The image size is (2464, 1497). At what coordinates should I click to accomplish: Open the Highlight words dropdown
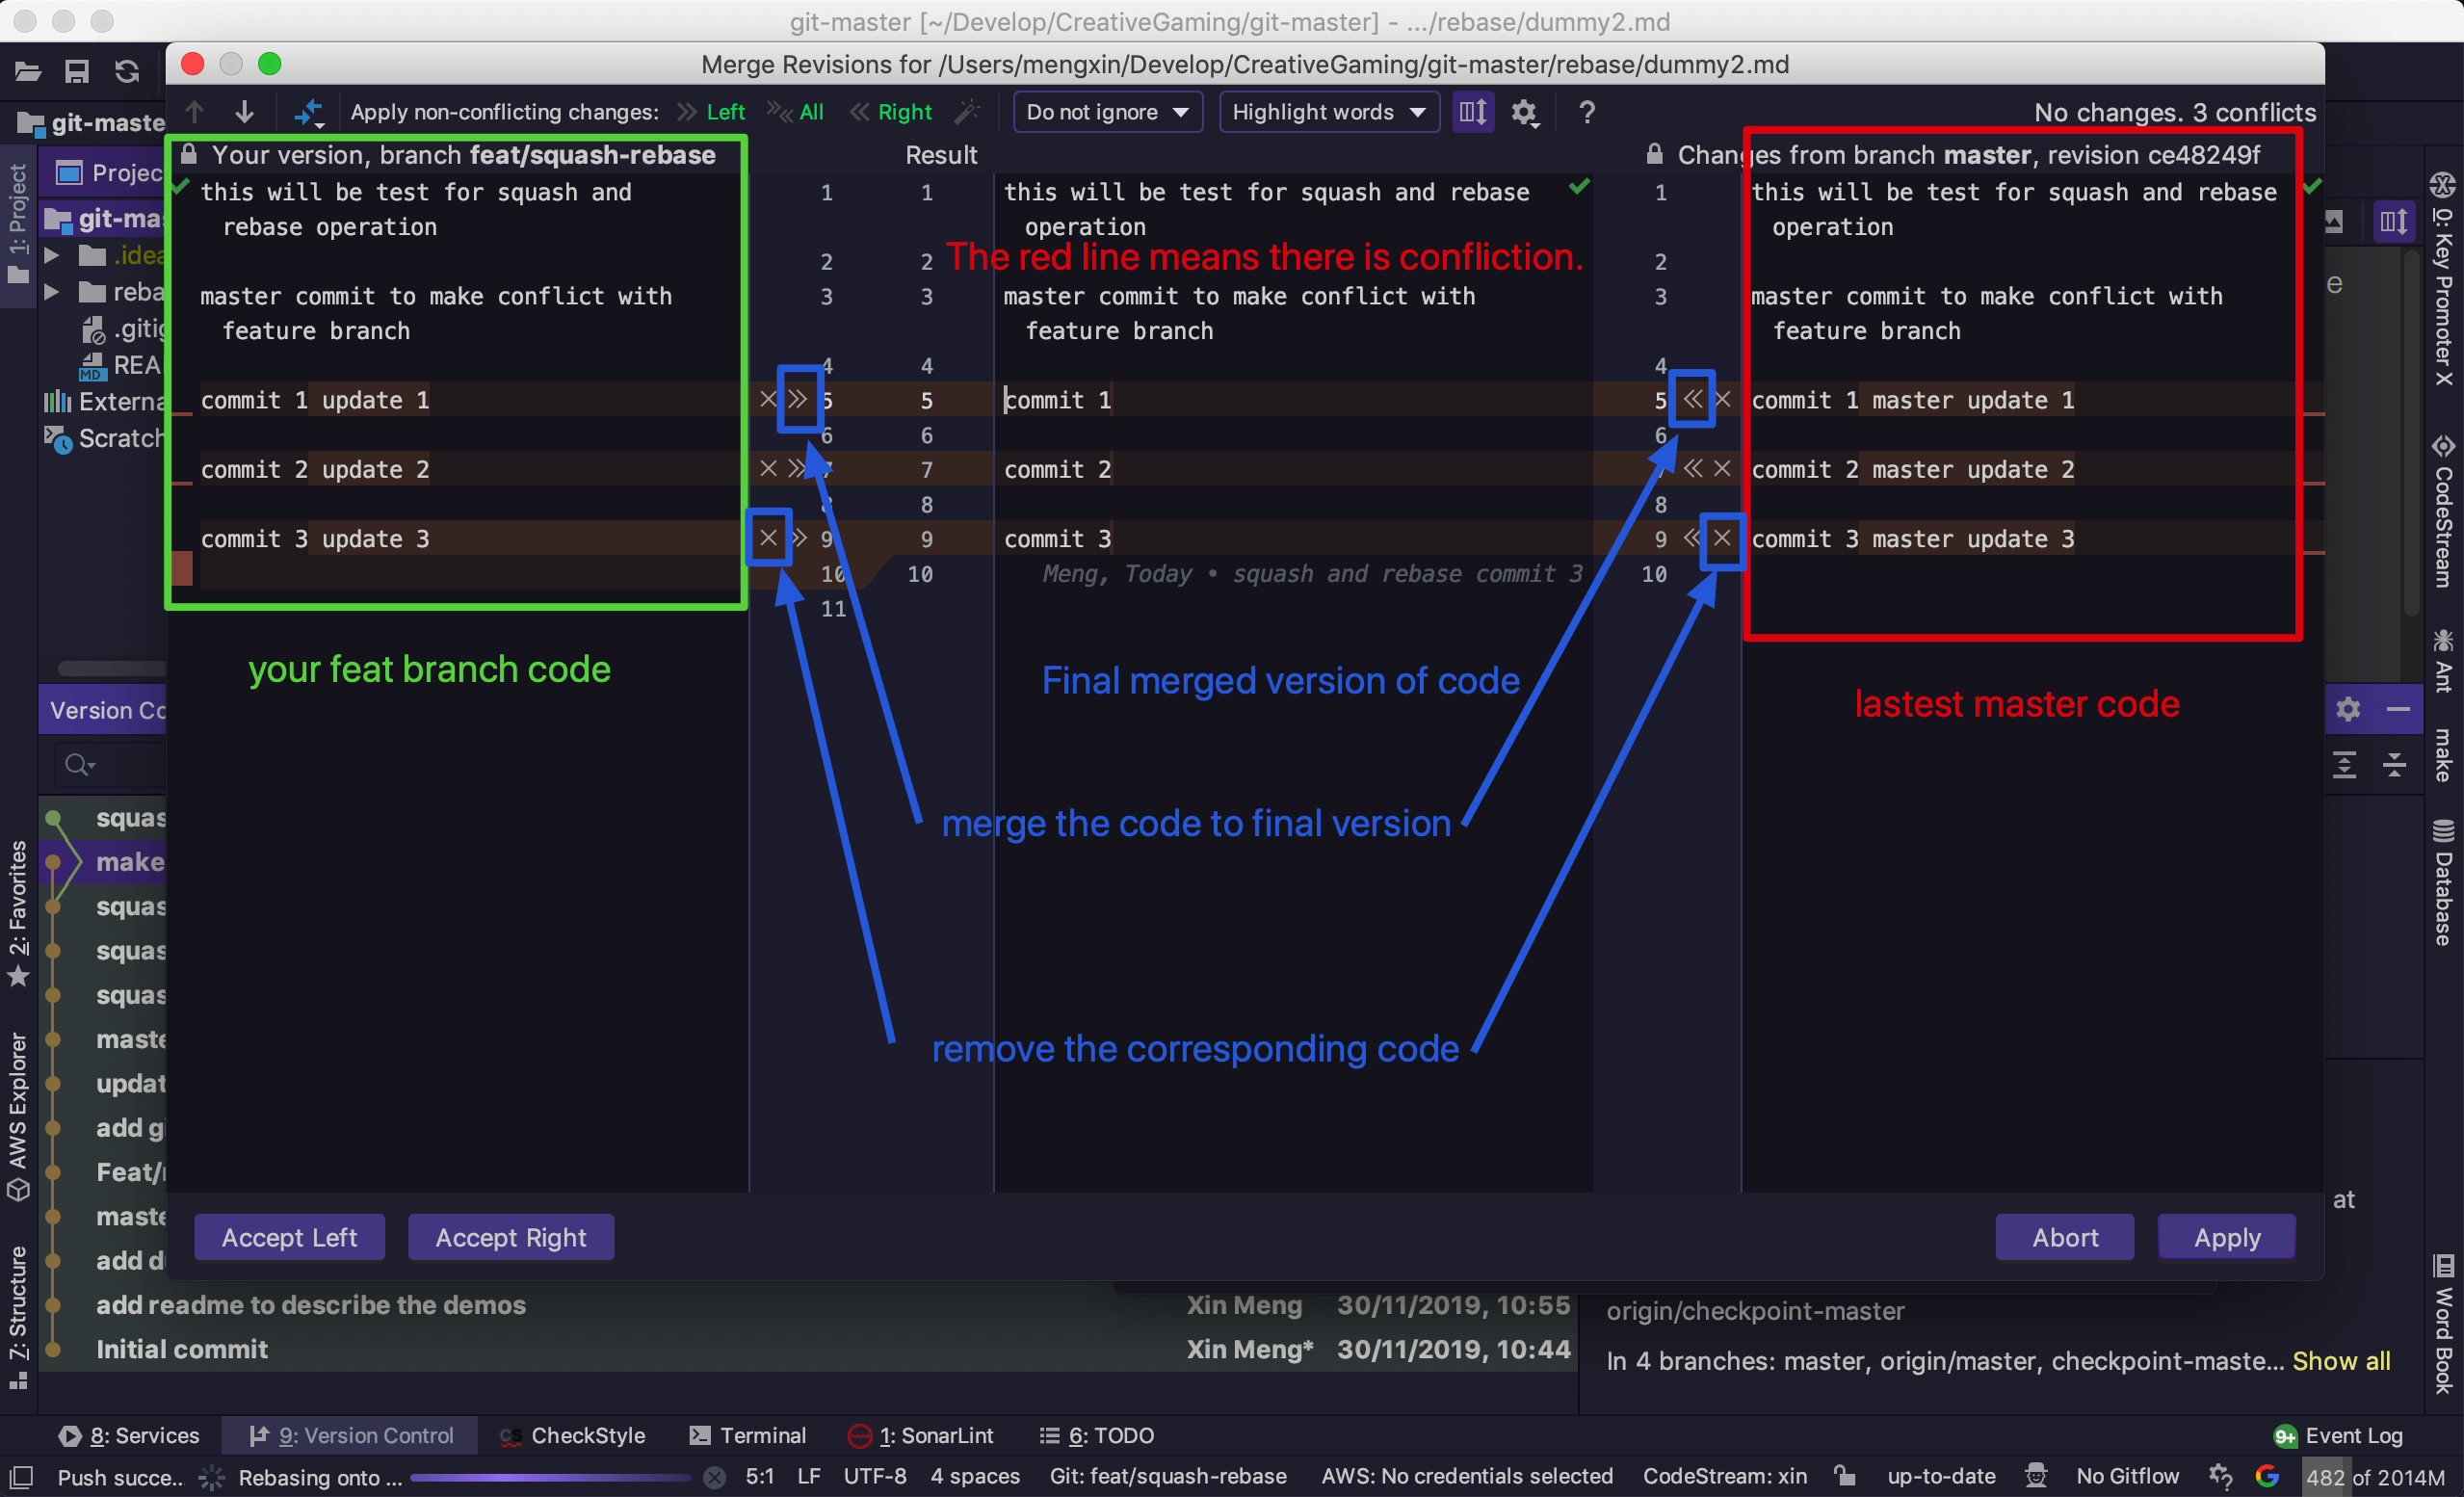pyautogui.click(x=1328, y=112)
